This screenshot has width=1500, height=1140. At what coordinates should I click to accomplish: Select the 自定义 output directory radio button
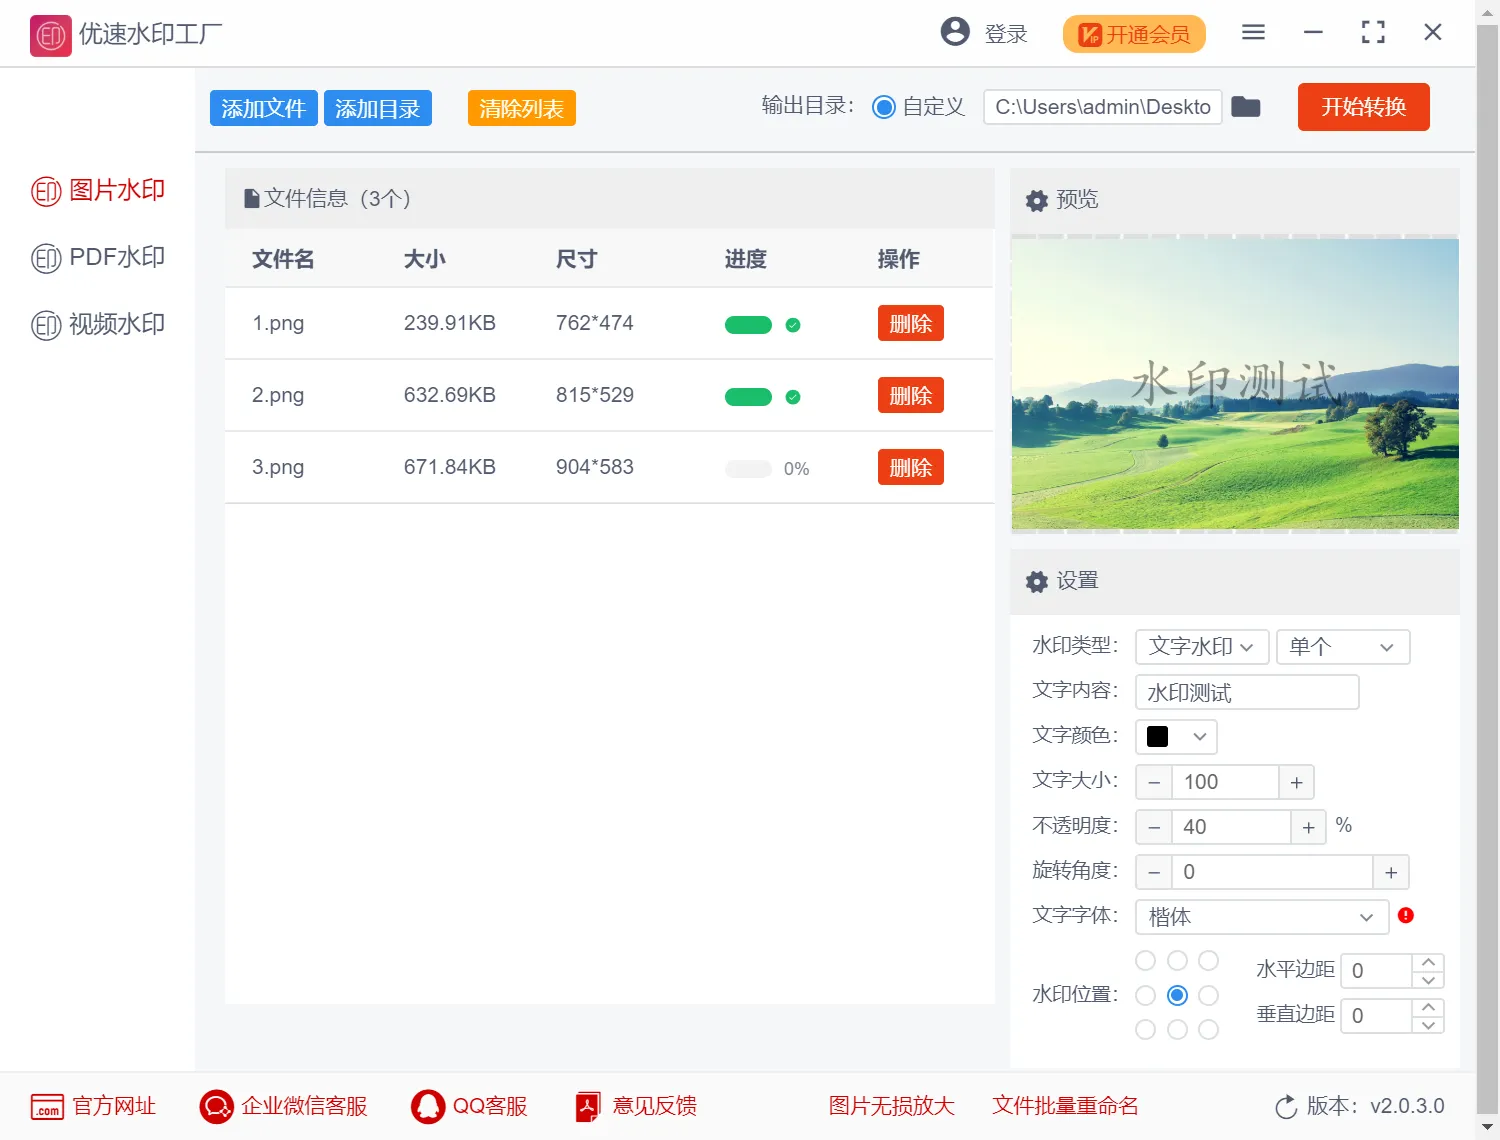884,107
